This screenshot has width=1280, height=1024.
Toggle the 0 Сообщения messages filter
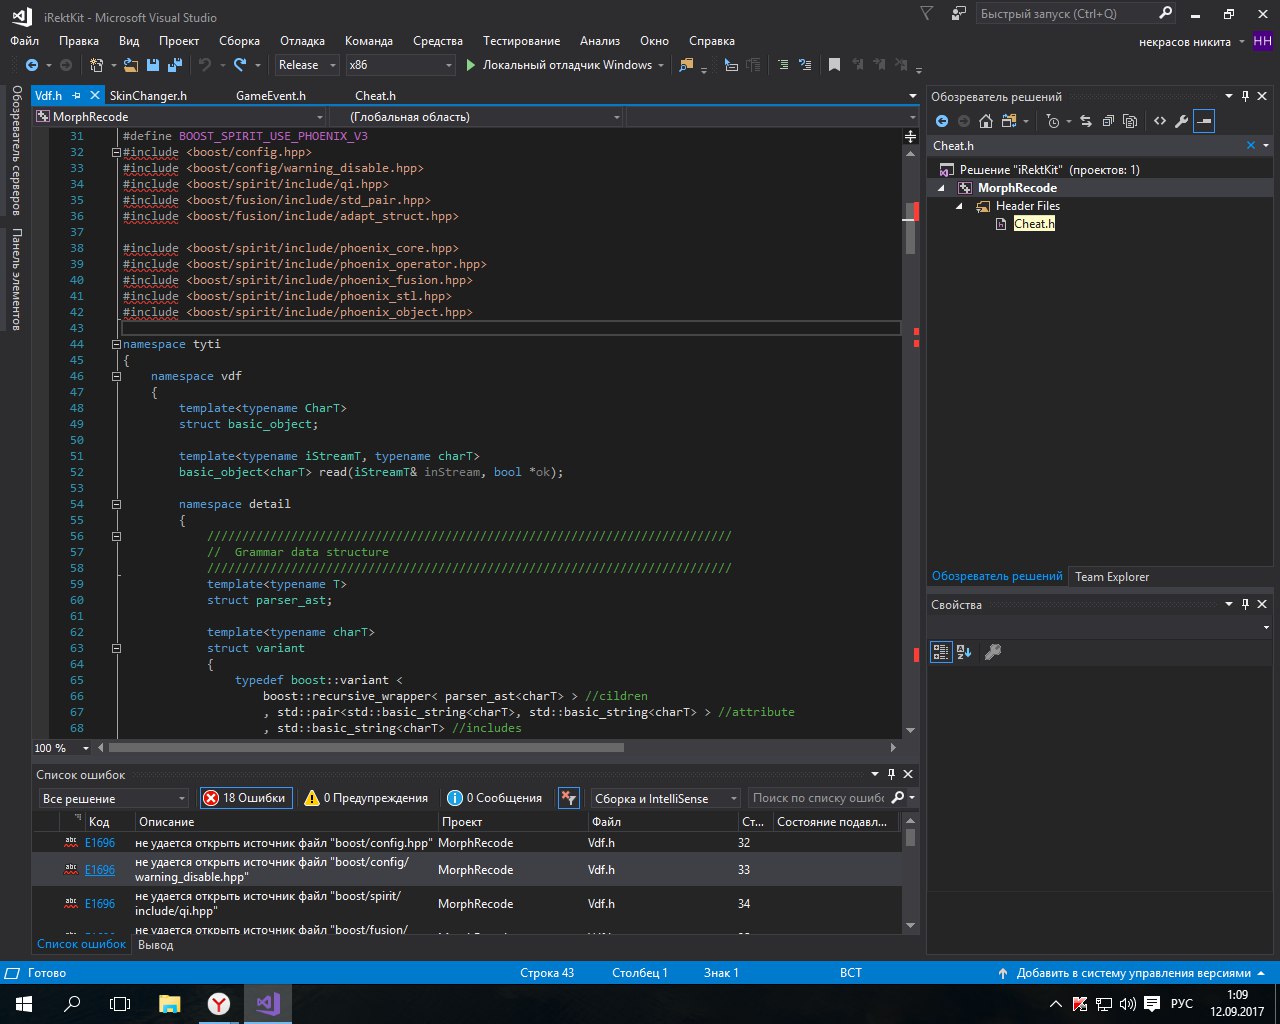click(x=495, y=798)
